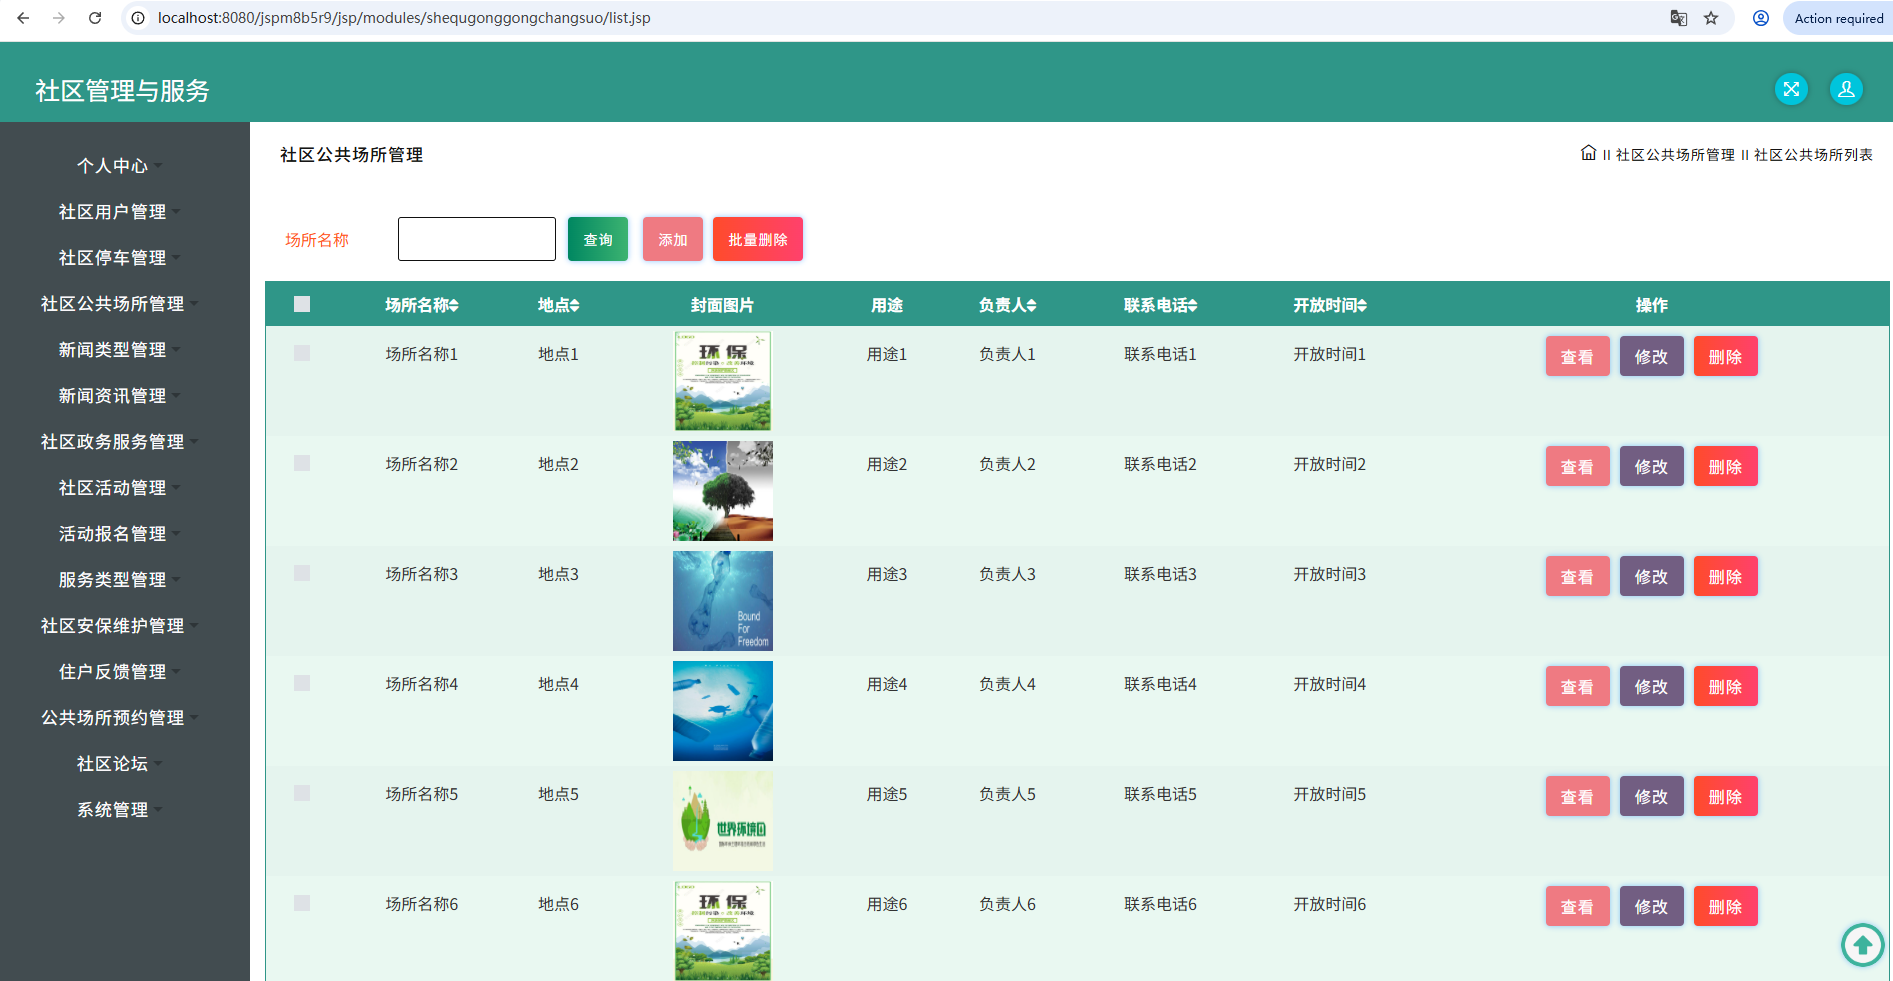Click the home icon in breadcrumb
1893x981 pixels.
[1588, 153]
